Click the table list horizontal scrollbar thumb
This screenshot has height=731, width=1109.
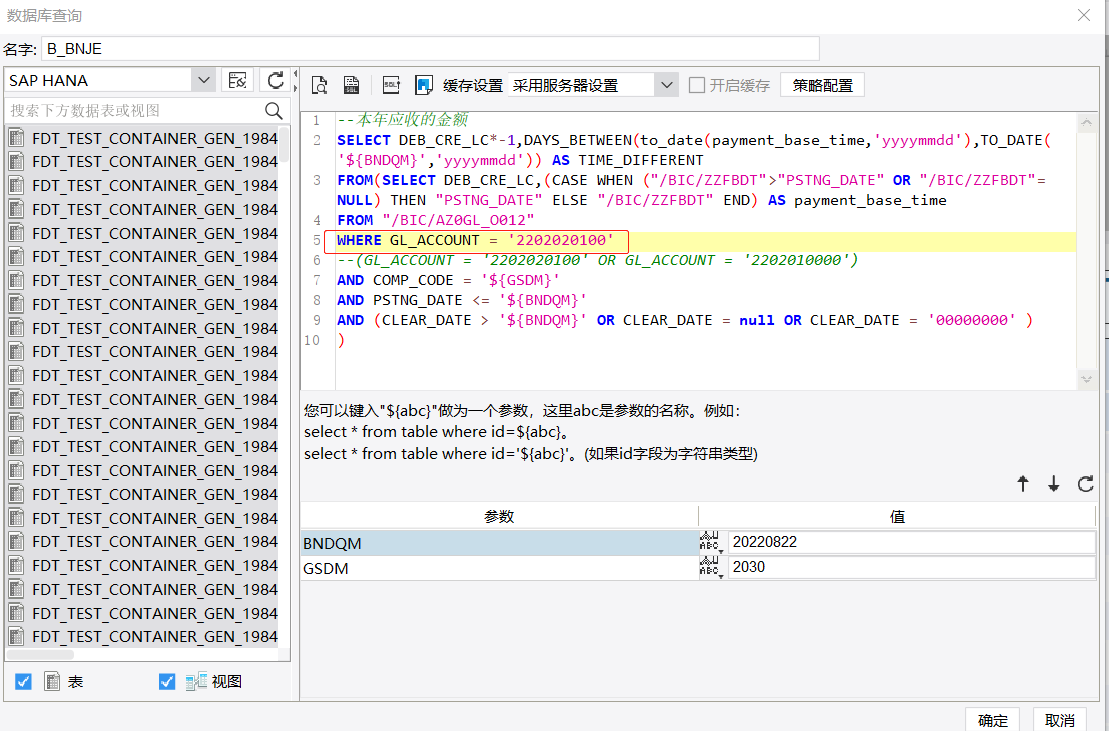click(x=40, y=654)
